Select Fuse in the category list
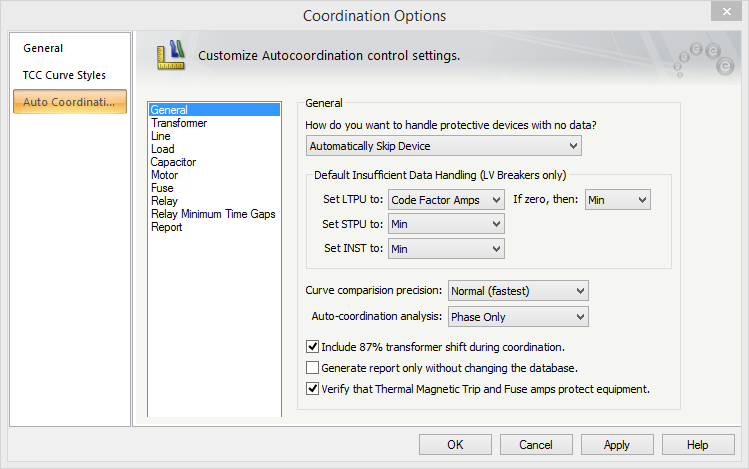 point(162,188)
